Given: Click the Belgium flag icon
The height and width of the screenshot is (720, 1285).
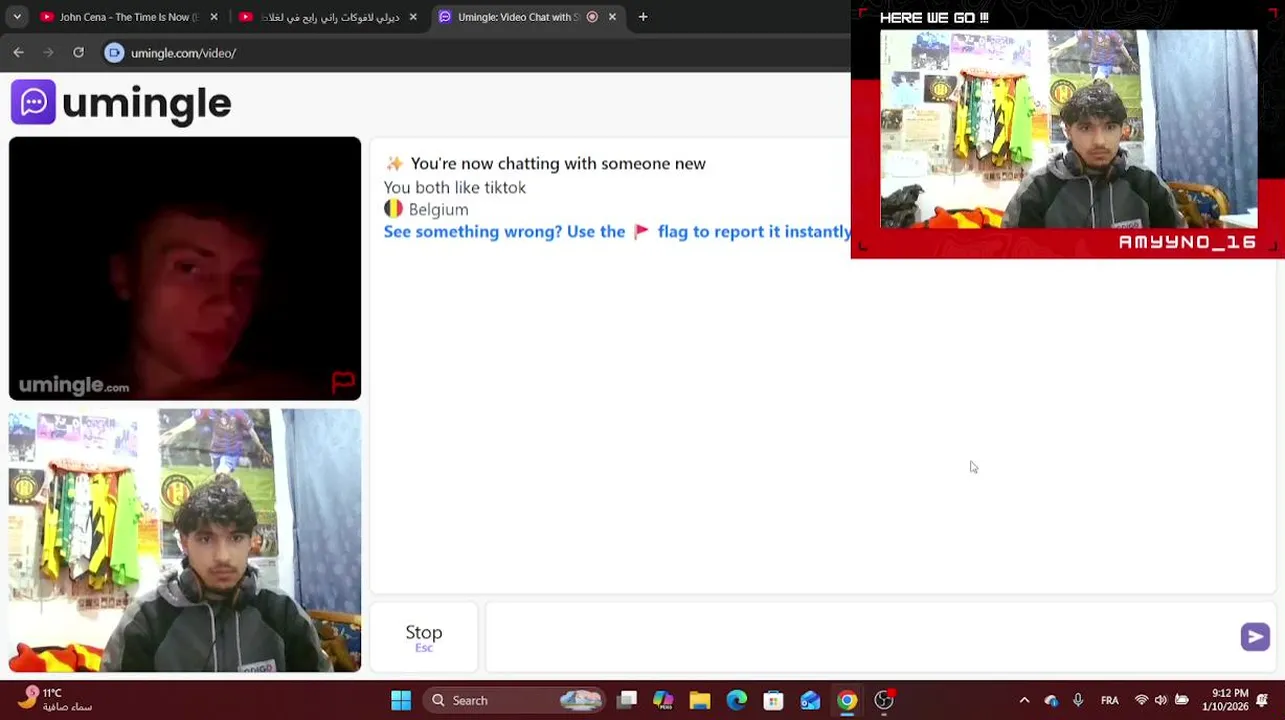Looking at the screenshot, I should [x=394, y=209].
